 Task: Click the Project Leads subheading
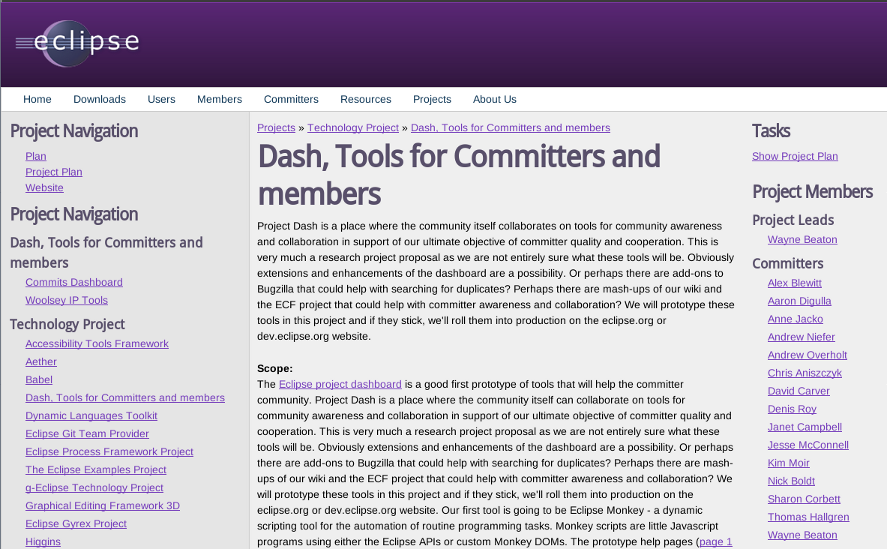[x=793, y=220]
